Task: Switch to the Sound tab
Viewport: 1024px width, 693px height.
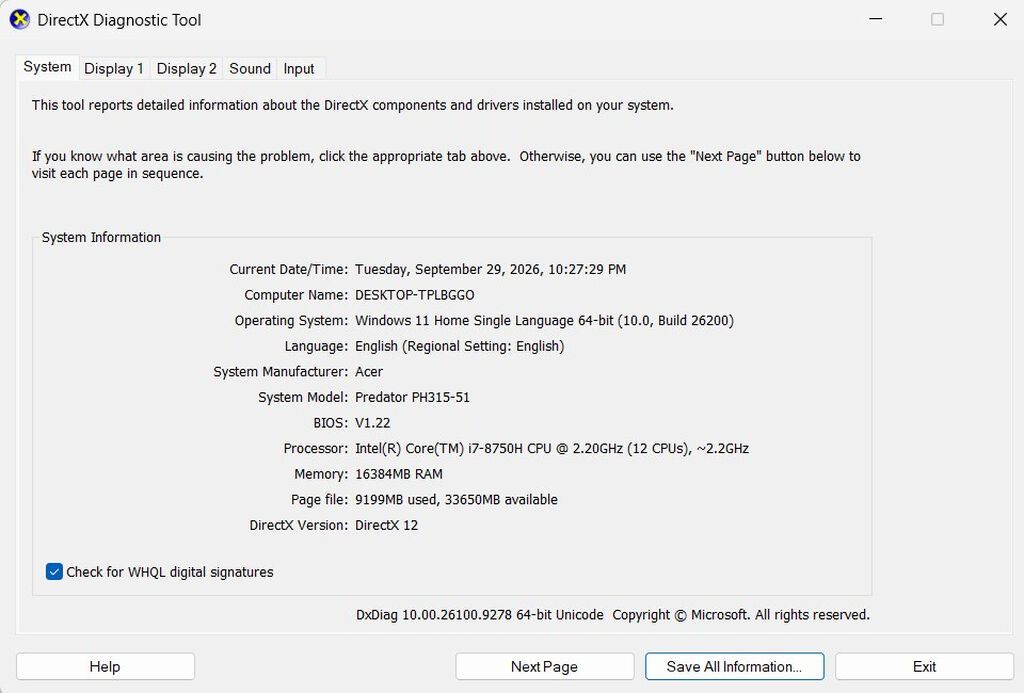Action: click(x=249, y=69)
